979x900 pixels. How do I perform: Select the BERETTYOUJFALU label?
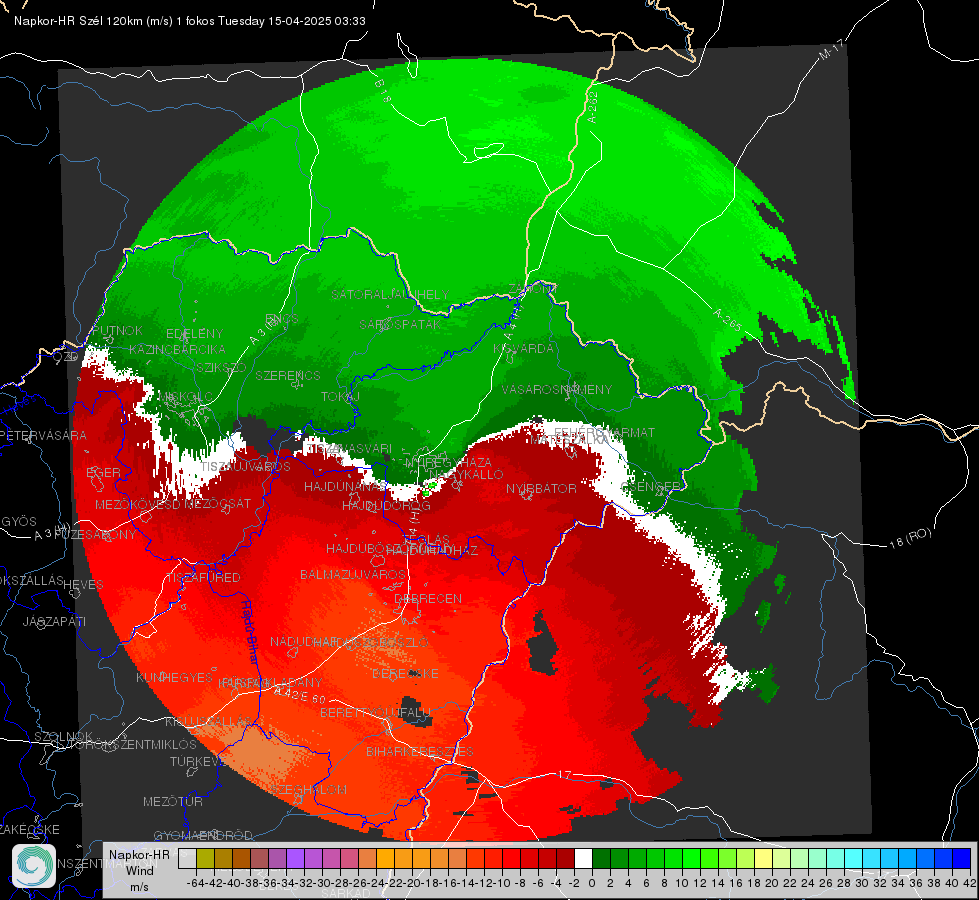pos(375,712)
